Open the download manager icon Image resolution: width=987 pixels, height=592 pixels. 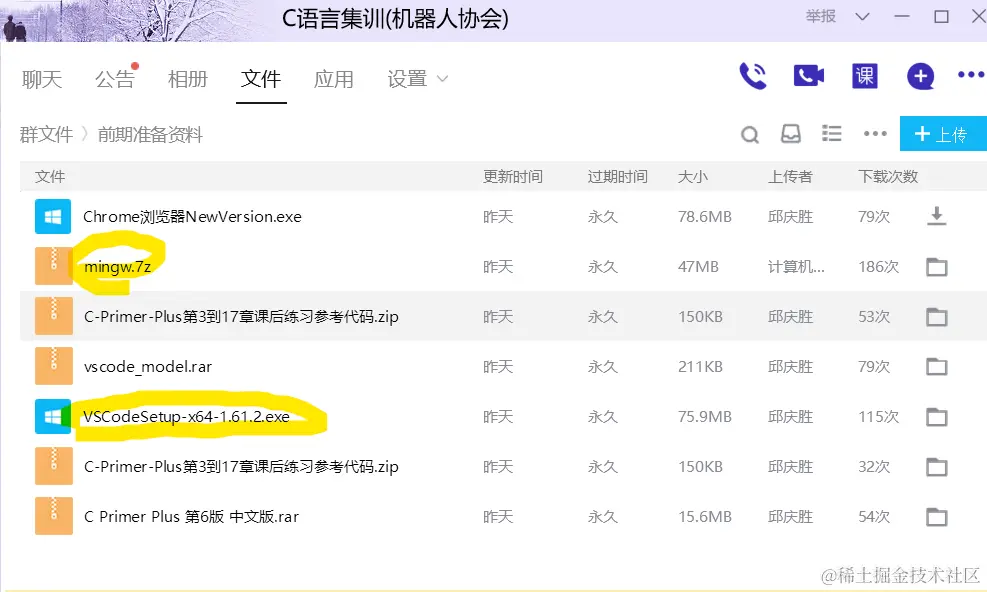(x=791, y=133)
